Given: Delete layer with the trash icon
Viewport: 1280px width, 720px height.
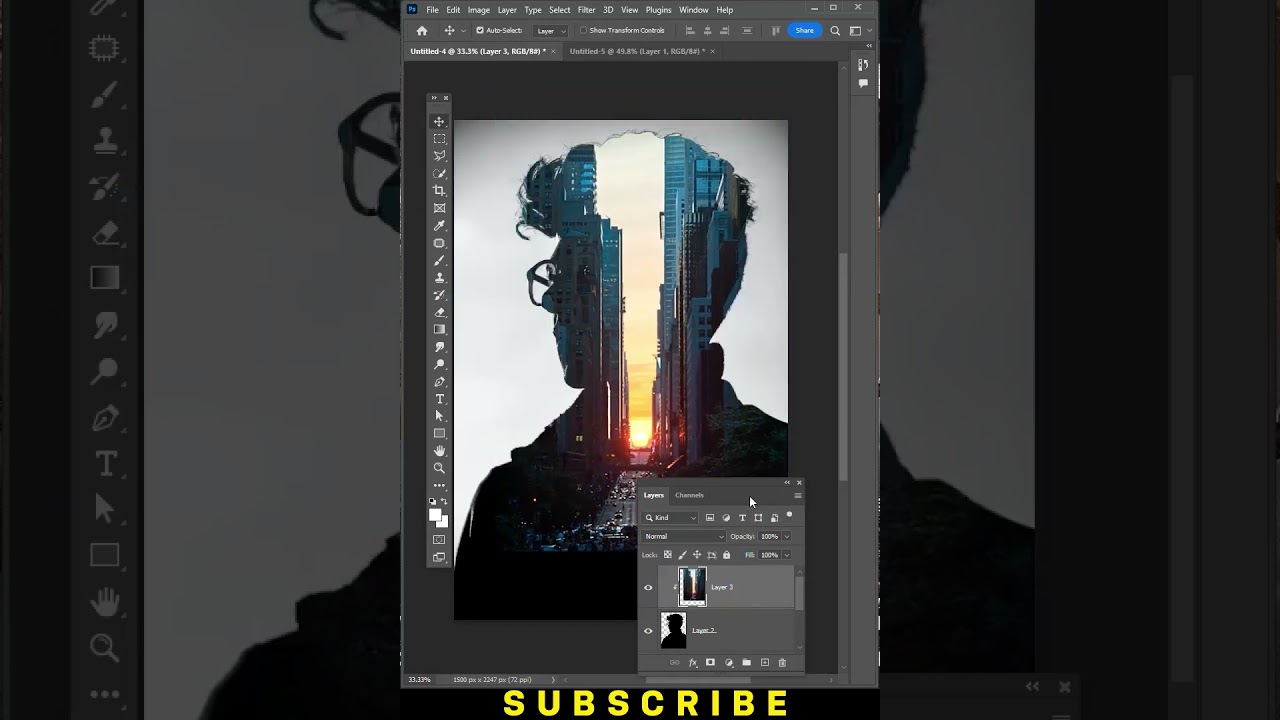Looking at the screenshot, I should point(782,662).
